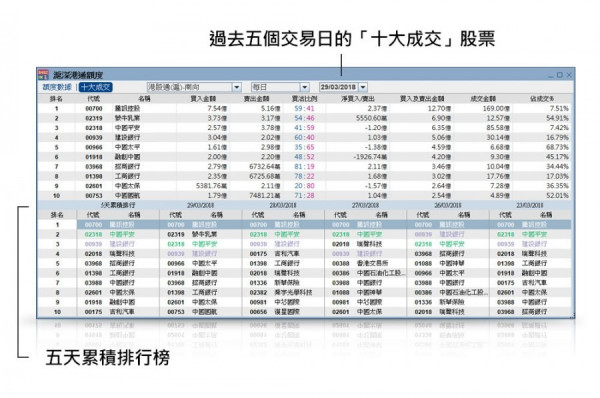The width and height of the screenshot is (600, 398).
Task: Click the 5天累積排行 heading in lower table
Action: click(118, 205)
